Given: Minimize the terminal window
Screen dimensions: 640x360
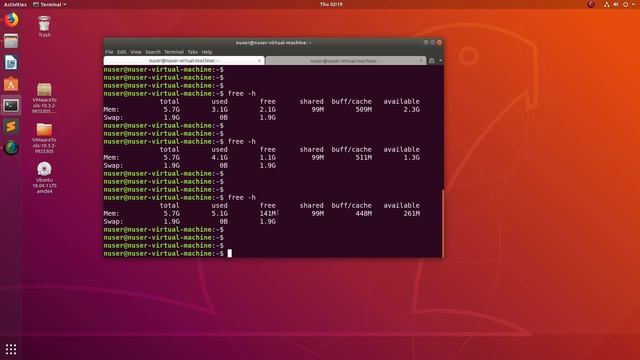Looking at the screenshot, I should coord(426,42).
